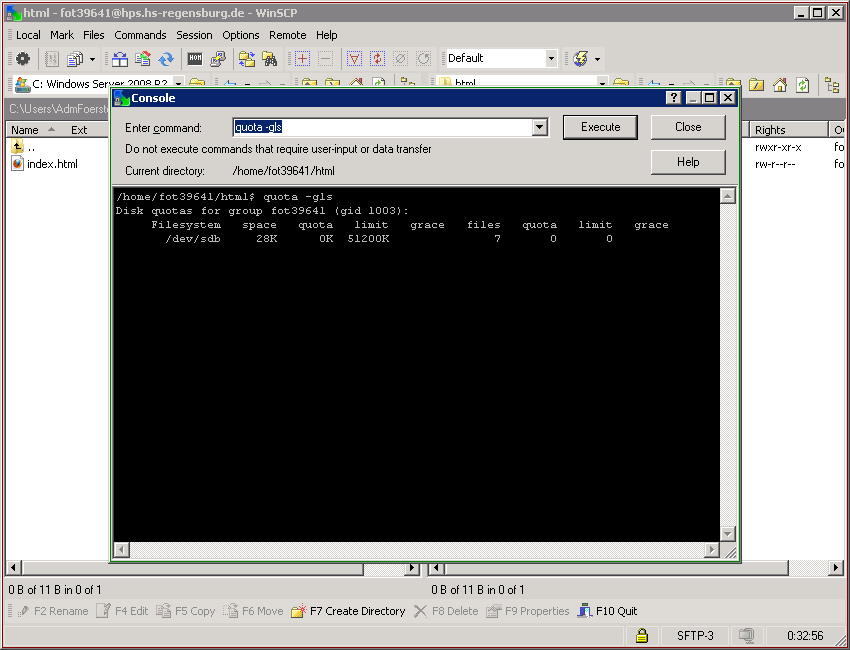Click the Console title bar question mark button
Viewport: 850px width, 650px height.
tap(673, 98)
